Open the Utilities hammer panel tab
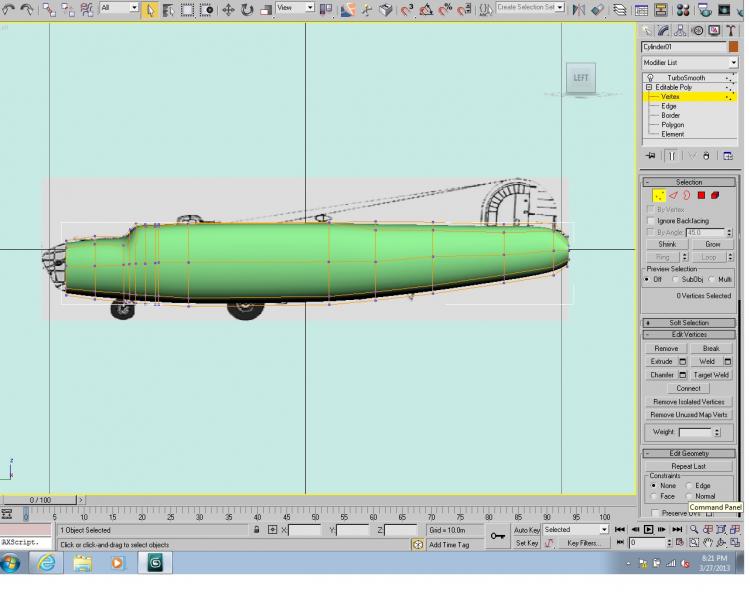Image resolution: width=750 pixels, height=600 pixels. (x=730, y=31)
